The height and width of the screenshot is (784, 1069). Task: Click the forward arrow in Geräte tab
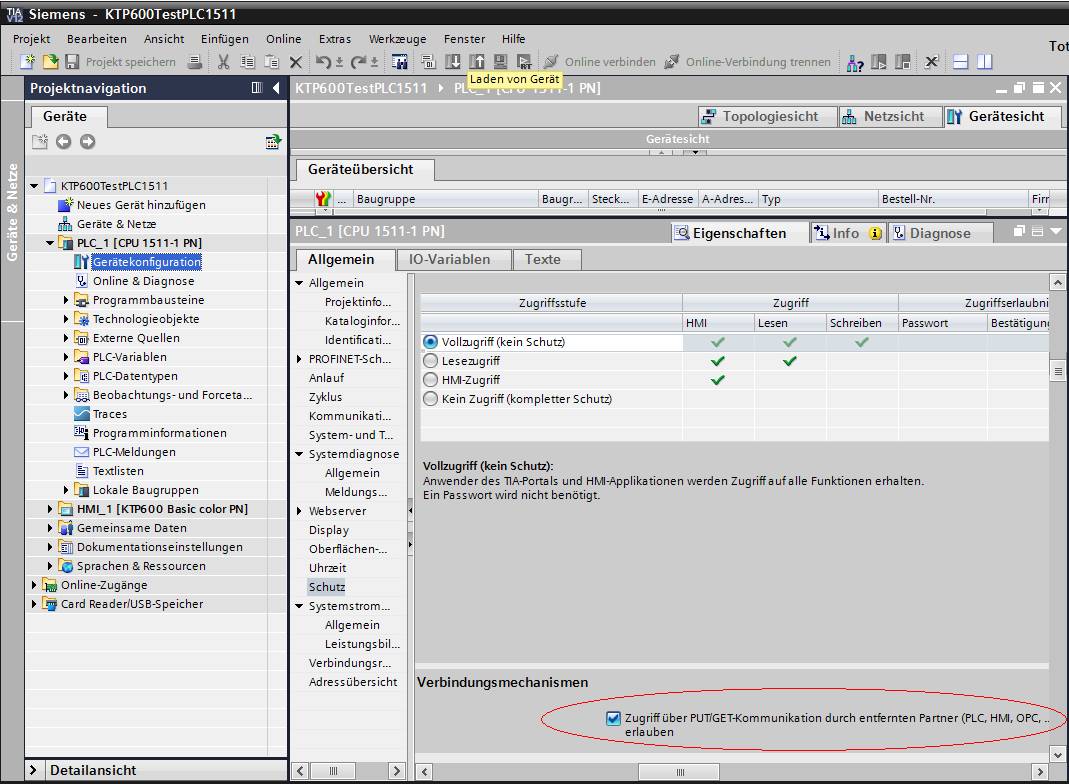(x=88, y=142)
